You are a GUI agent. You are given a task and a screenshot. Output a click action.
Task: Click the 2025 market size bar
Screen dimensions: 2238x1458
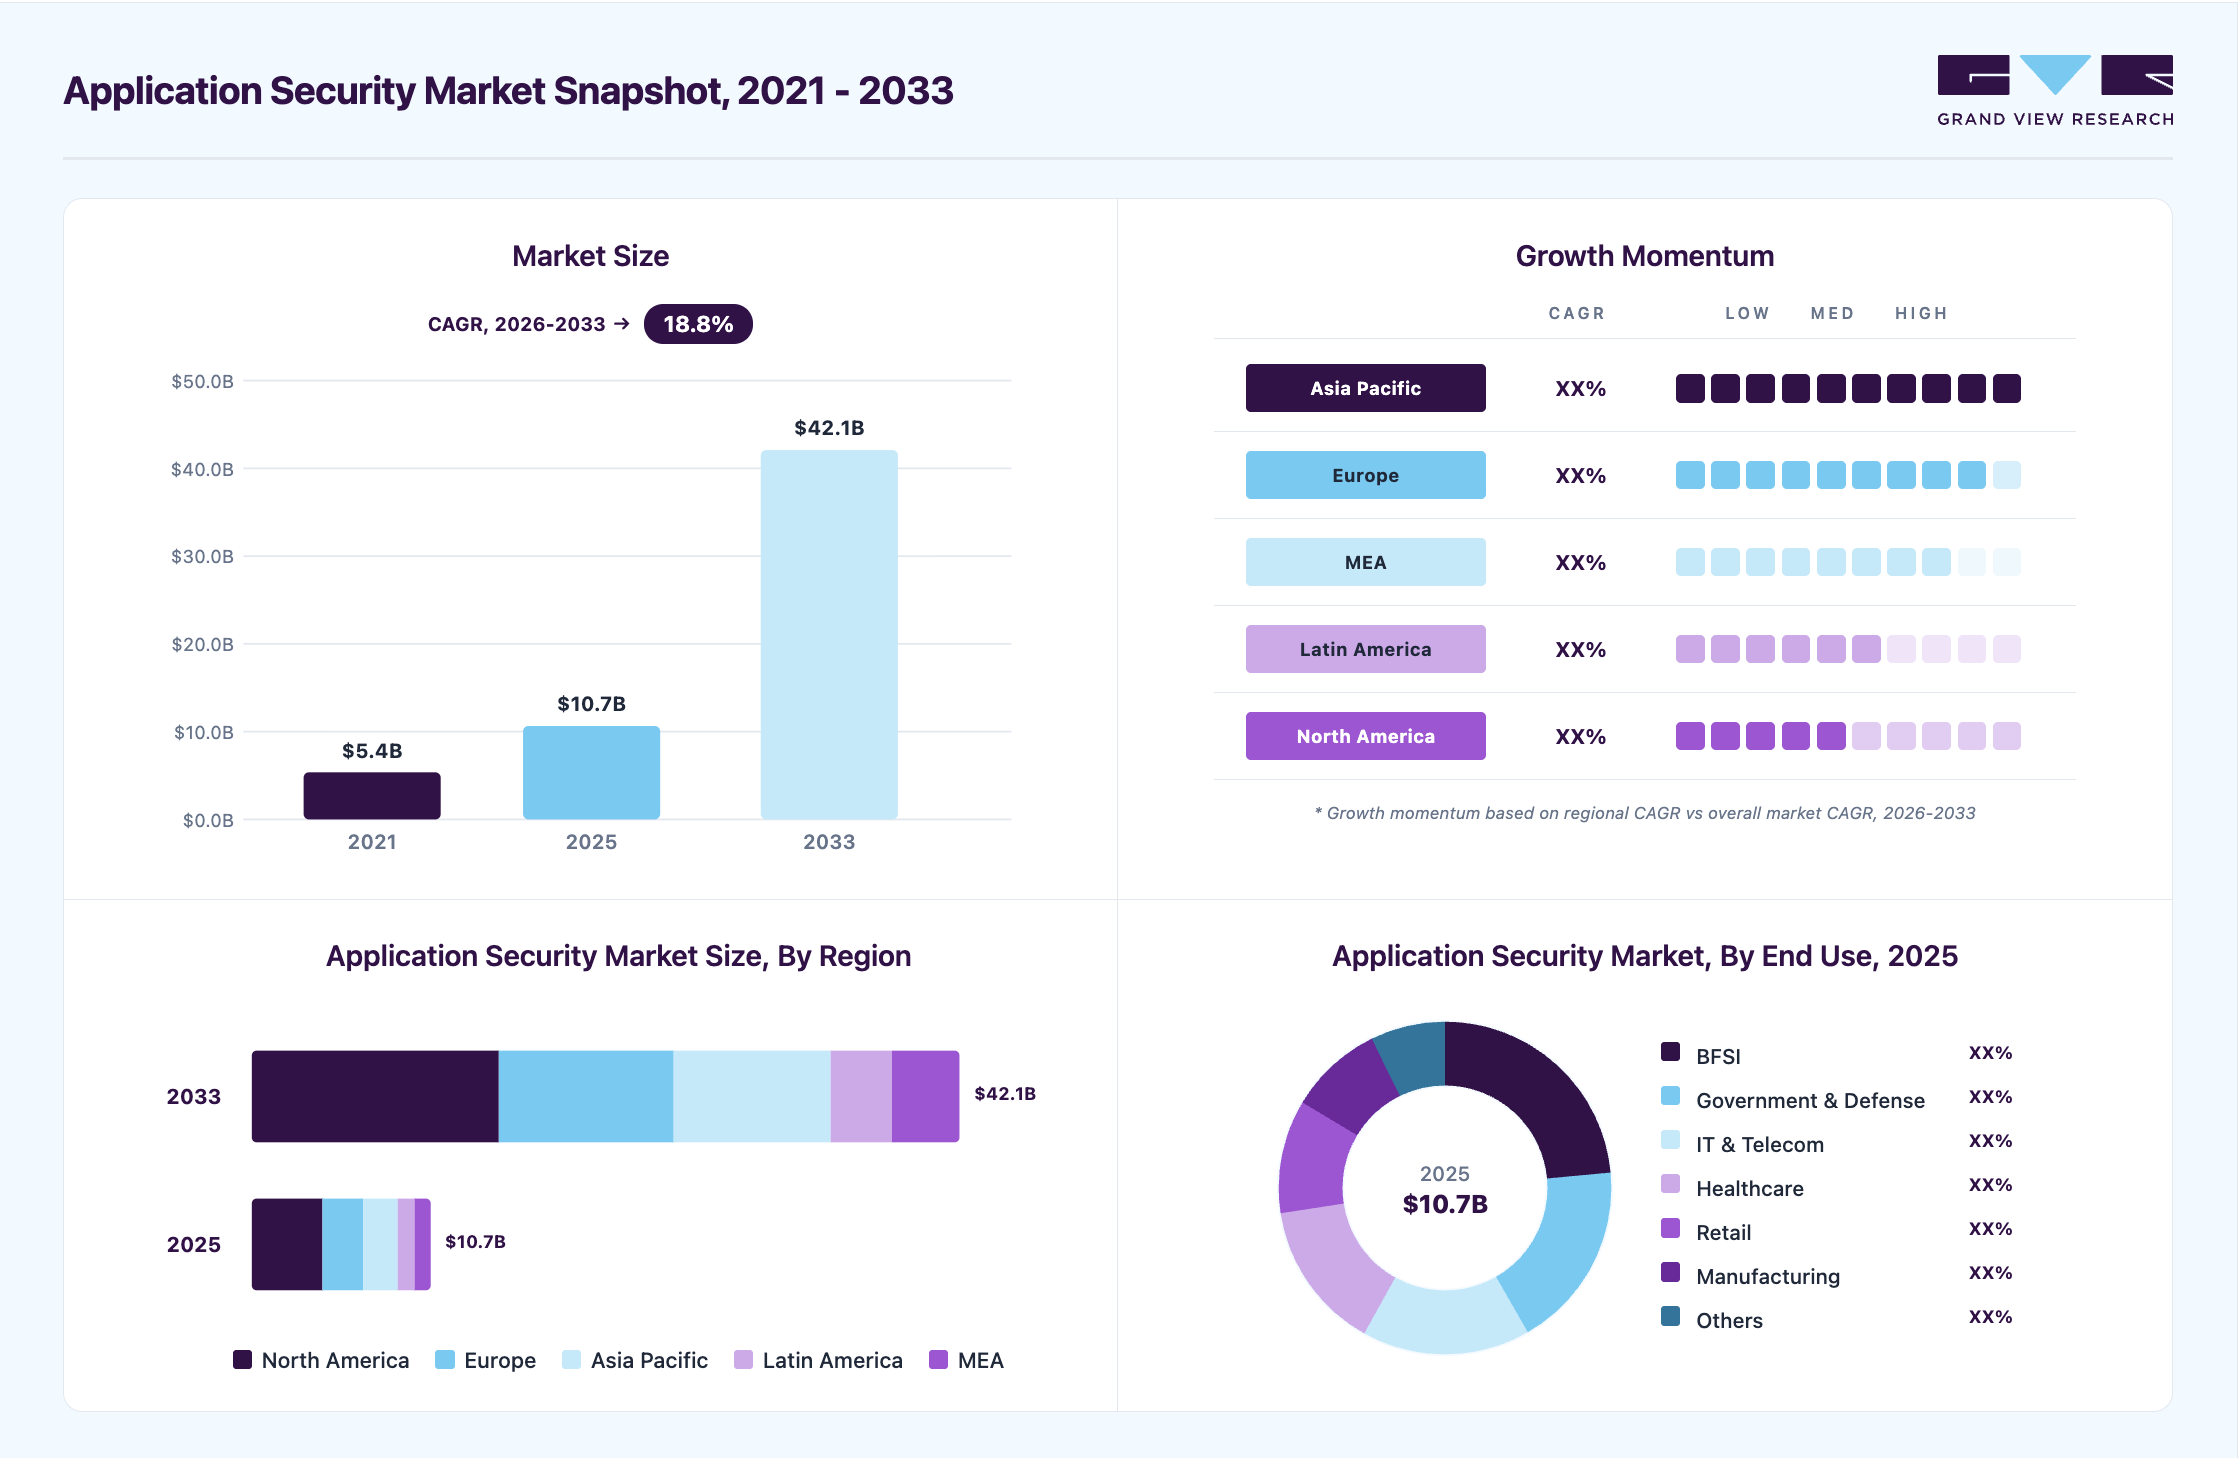(x=591, y=773)
